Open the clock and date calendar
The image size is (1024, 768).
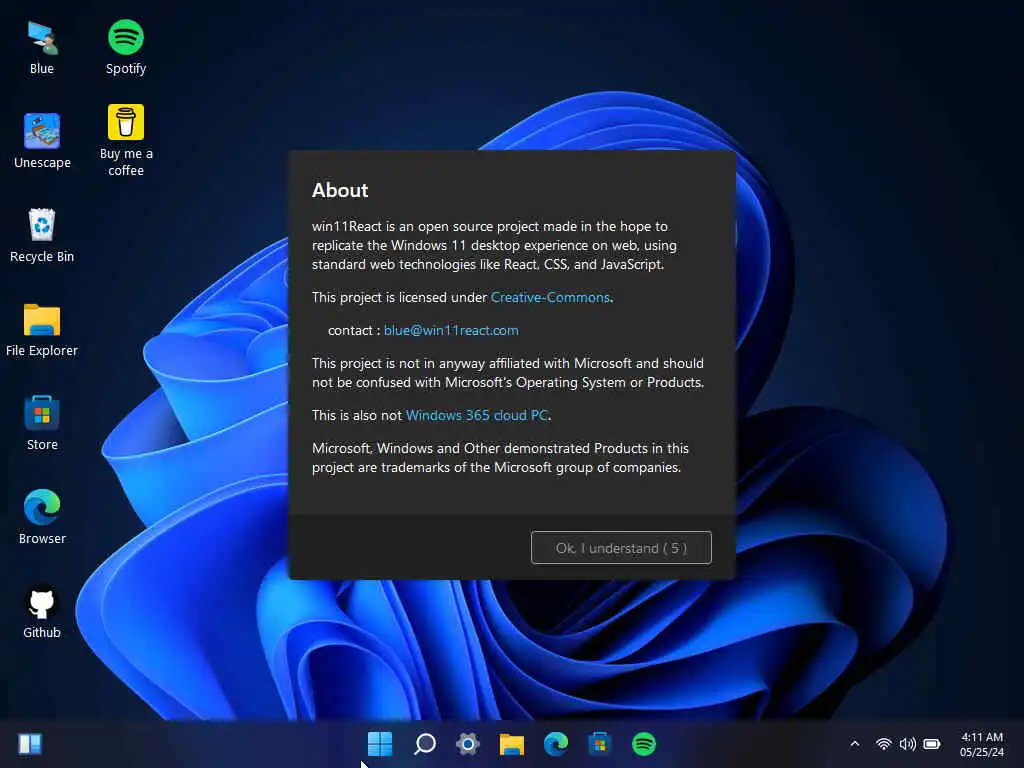coord(982,744)
